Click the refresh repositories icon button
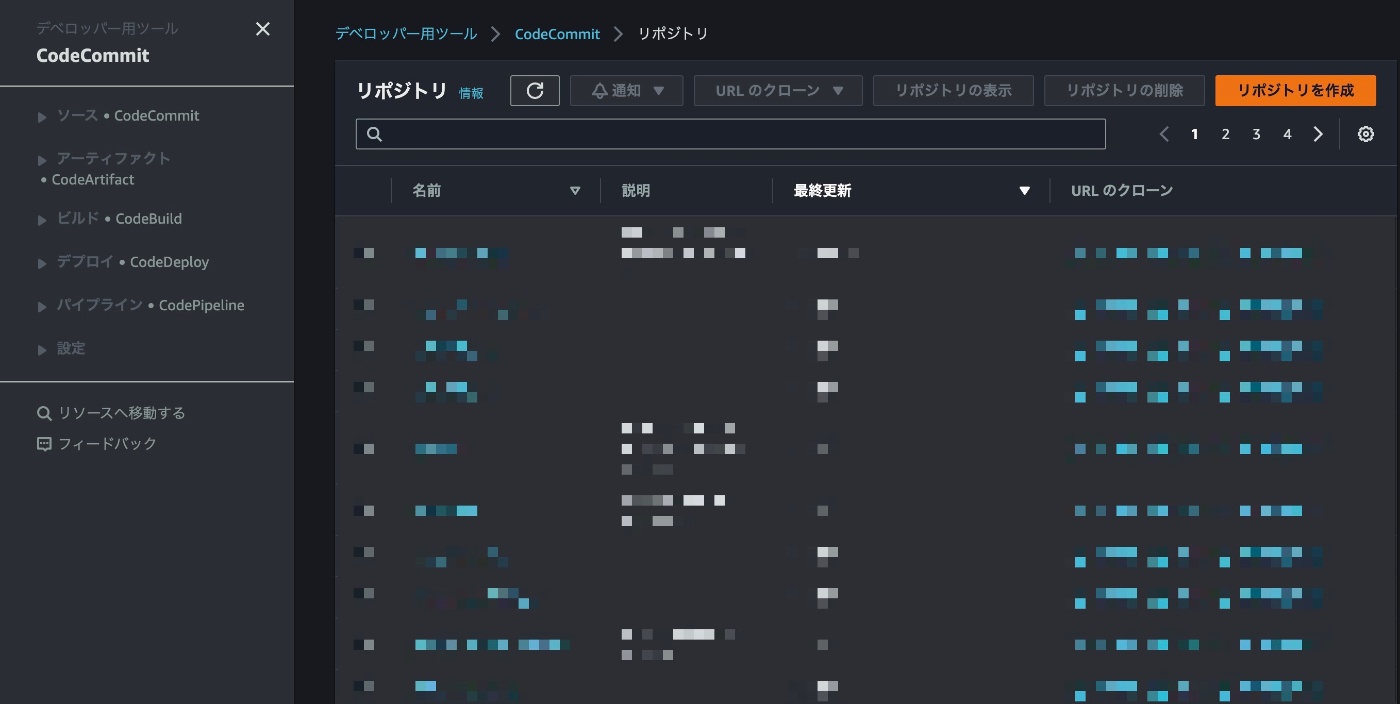This screenshot has width=1400, height=704. coord(535,90)
